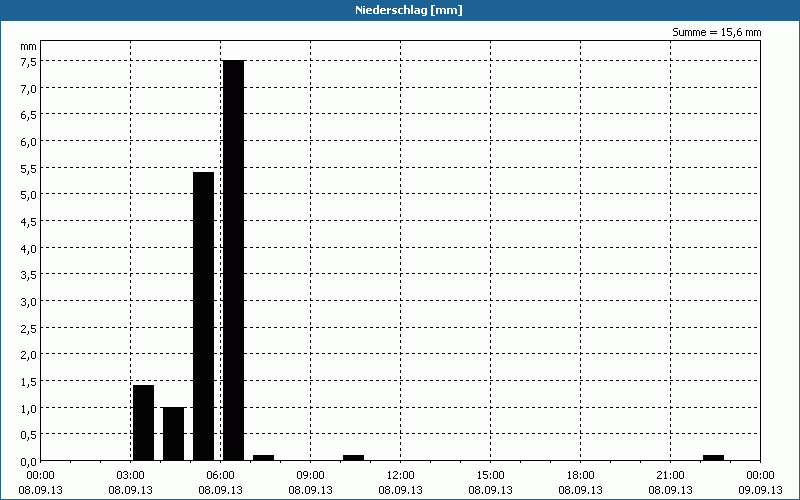This screenshot has width=800, height=500.
Task: Select the 1,4 mm bar just after 03:00
Action: tap(143, 423)
